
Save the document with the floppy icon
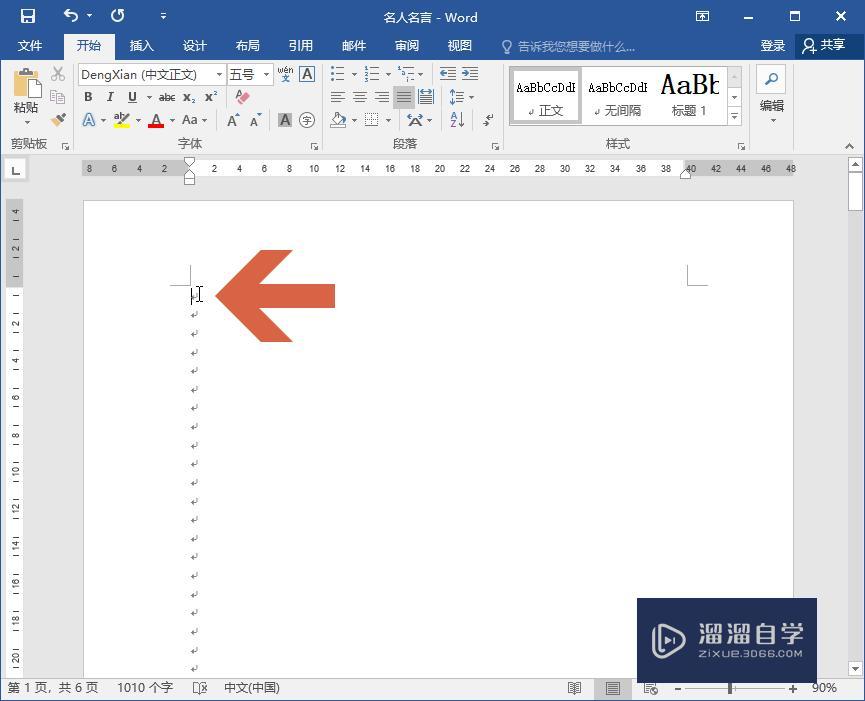coord(28,16)
